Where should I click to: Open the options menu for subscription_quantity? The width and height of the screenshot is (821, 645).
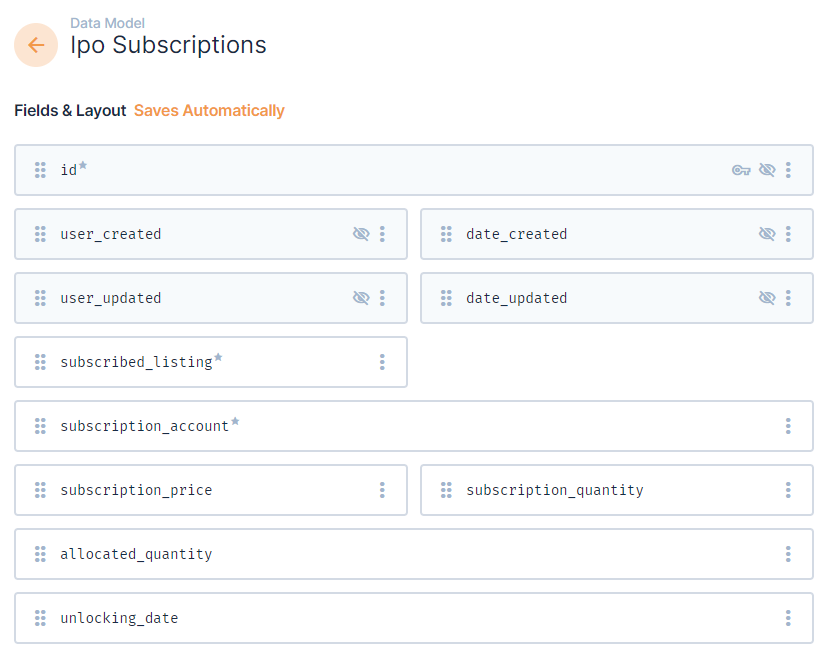[788, 490]
